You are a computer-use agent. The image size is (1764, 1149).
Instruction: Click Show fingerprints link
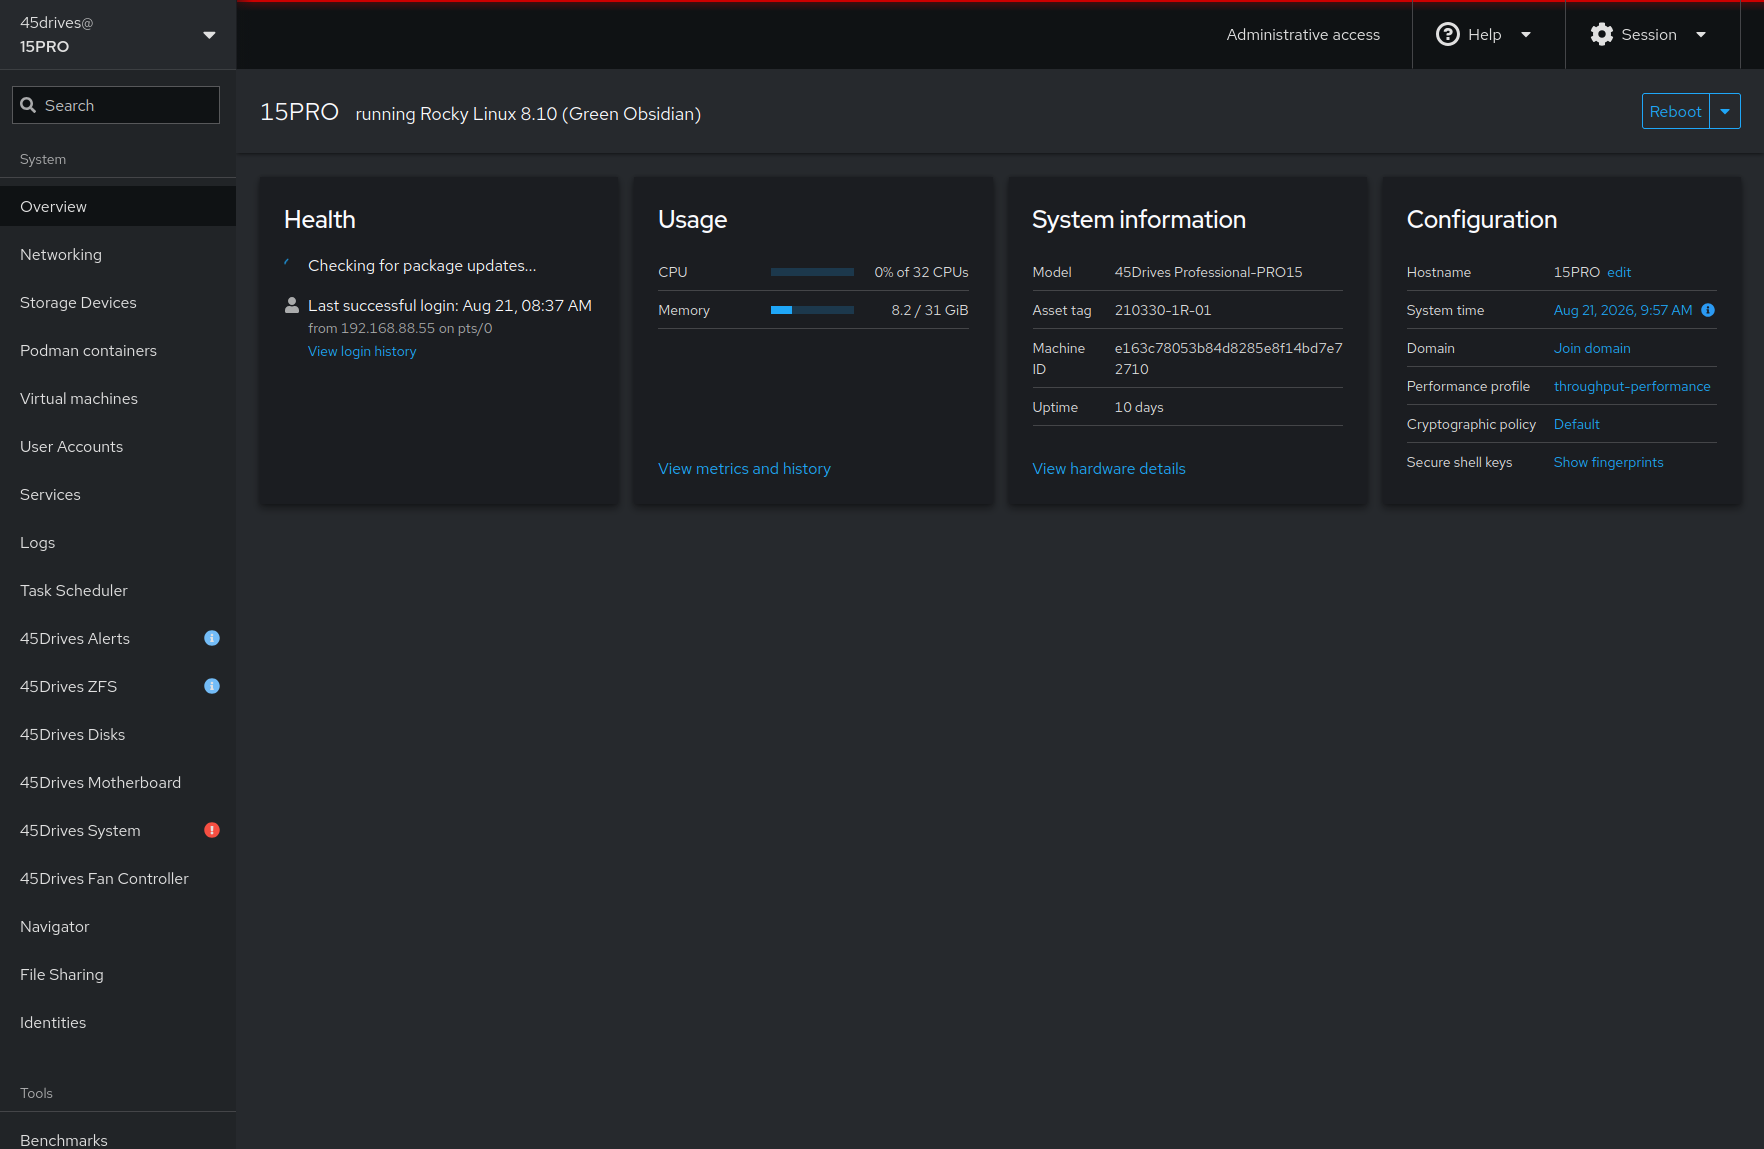[1608, 462]
